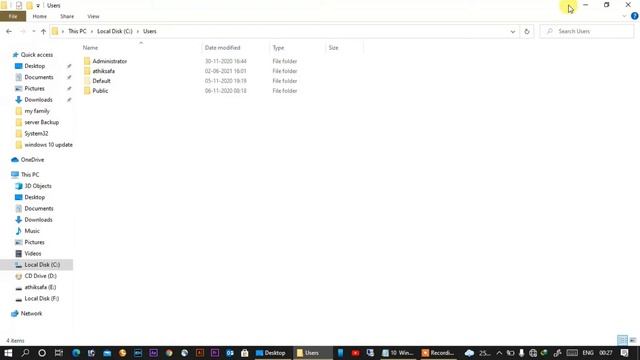Open taskbar search magnifier
This screenshot has height=360, width=640.
click(25, 353)
